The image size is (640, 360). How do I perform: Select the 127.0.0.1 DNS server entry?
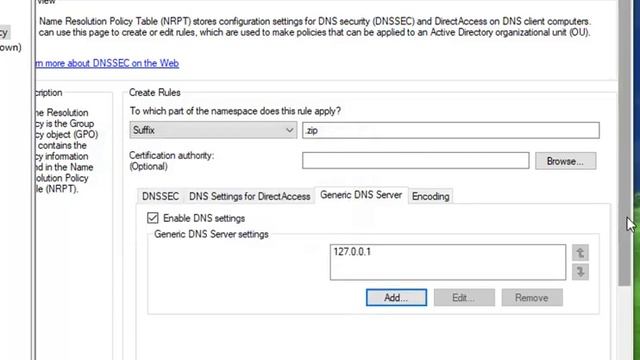352,252
